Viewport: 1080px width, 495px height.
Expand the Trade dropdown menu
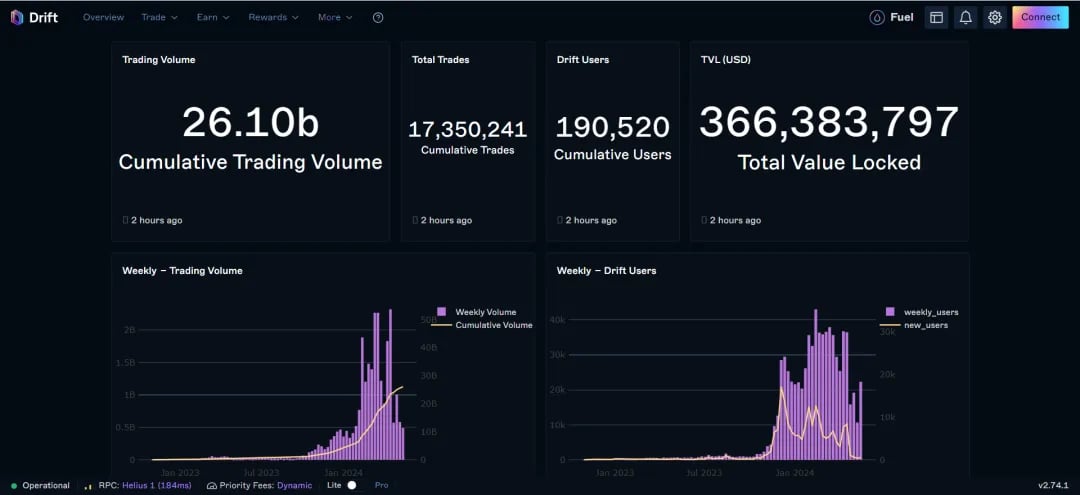160,17
